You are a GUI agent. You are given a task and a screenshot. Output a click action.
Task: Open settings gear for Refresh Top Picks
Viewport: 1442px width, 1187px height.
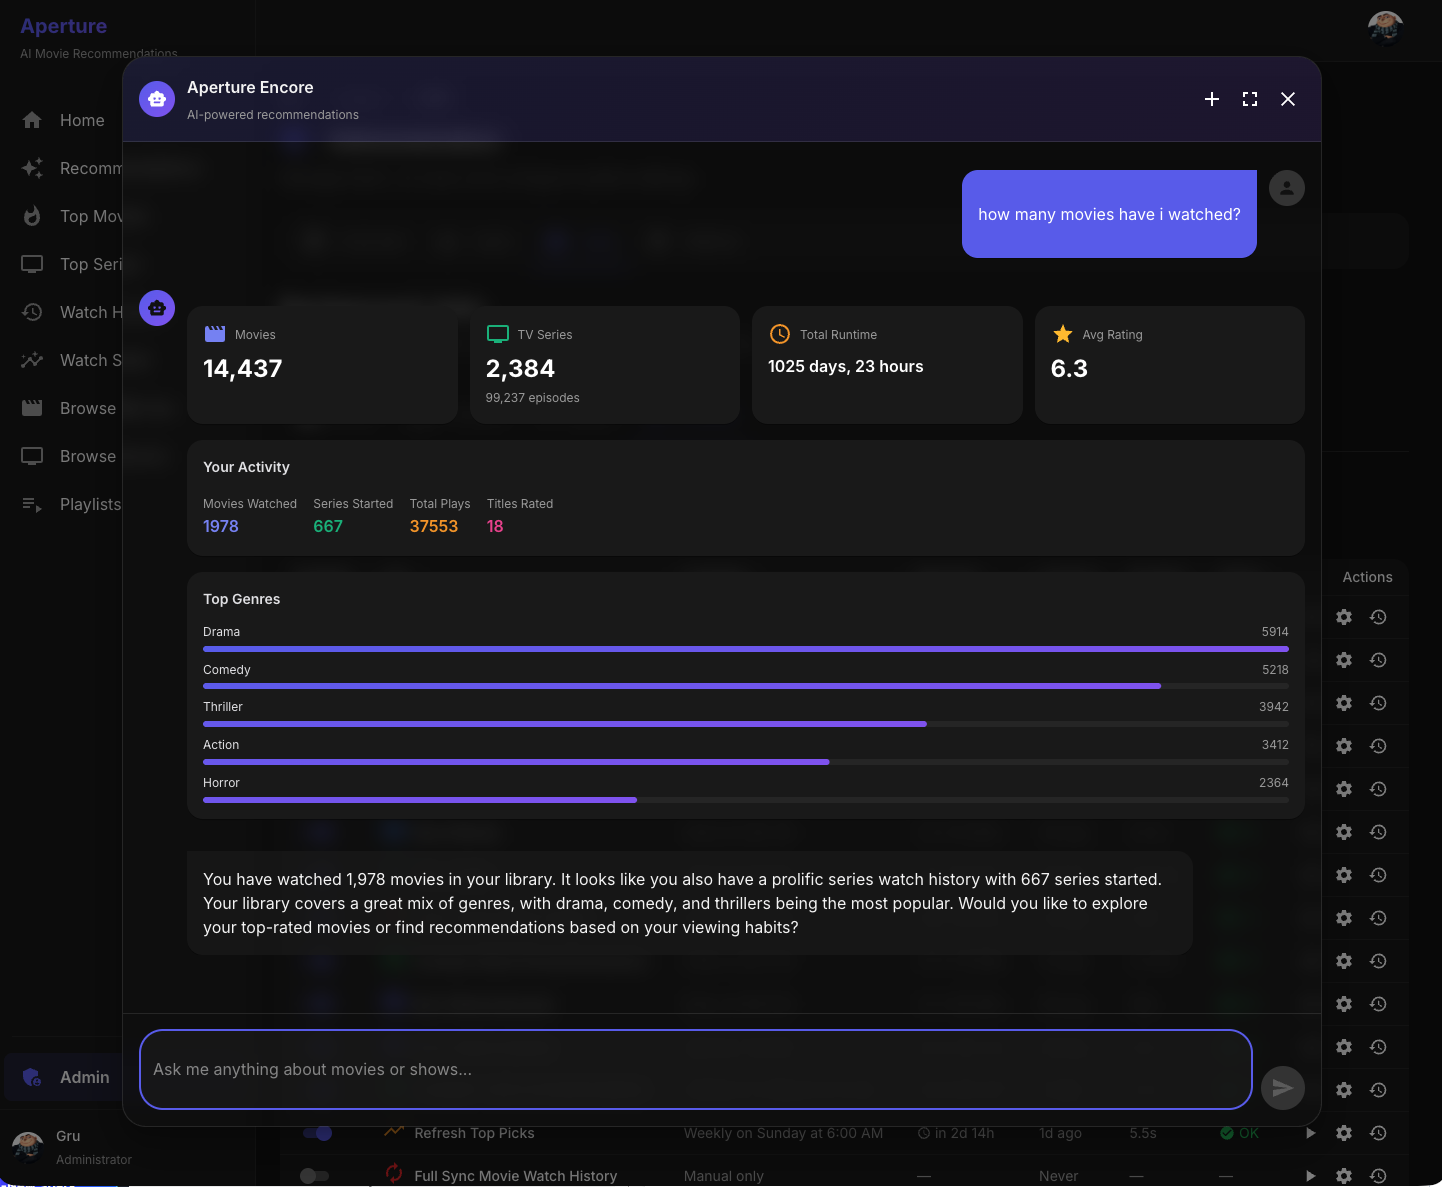point(1344,1133)
